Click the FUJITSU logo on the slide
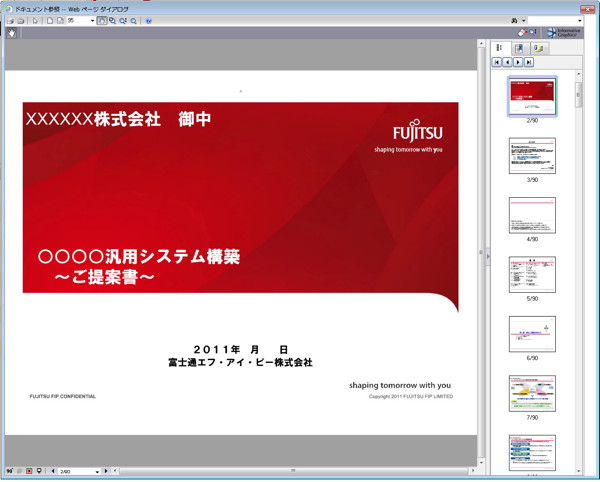The image size is (600, 482). 418,131
